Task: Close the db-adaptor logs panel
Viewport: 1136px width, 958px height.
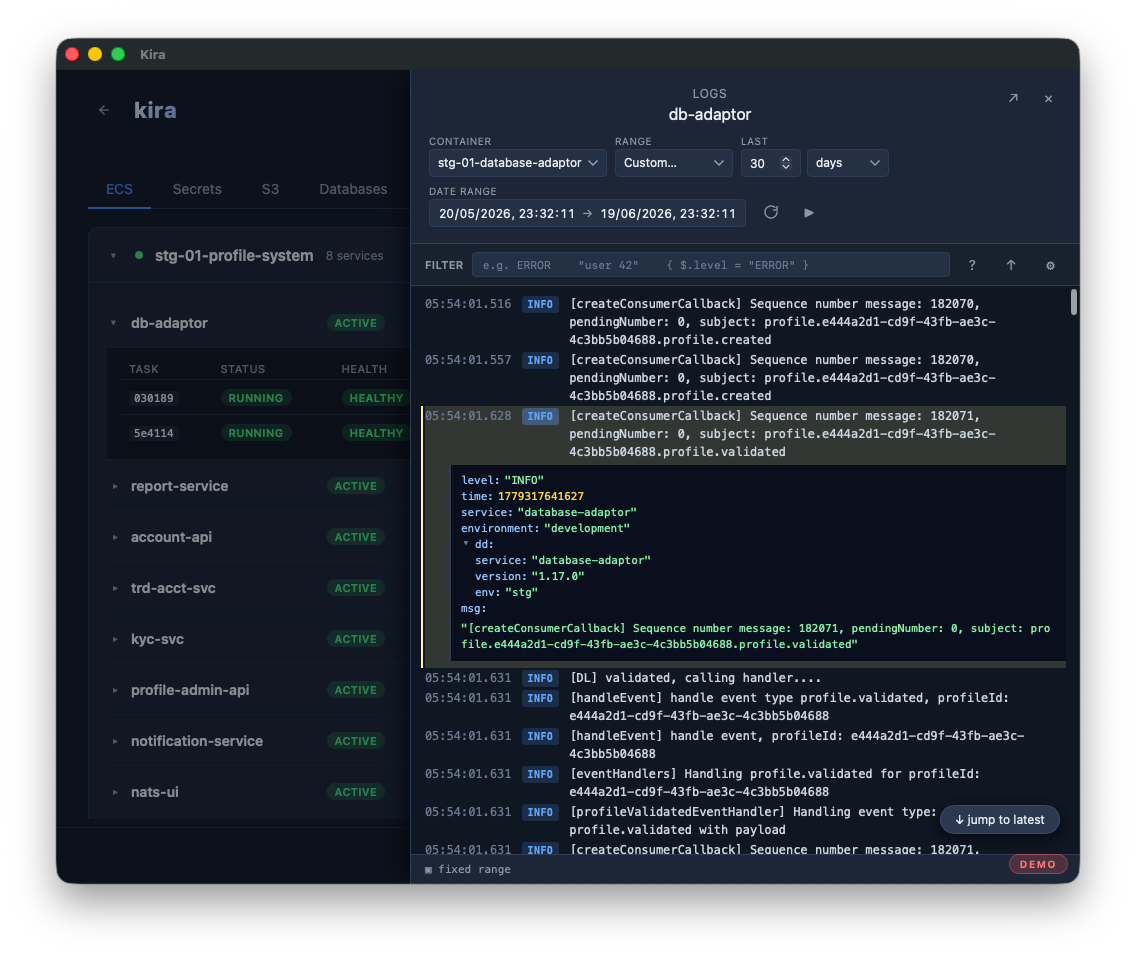Action: 1048,99
